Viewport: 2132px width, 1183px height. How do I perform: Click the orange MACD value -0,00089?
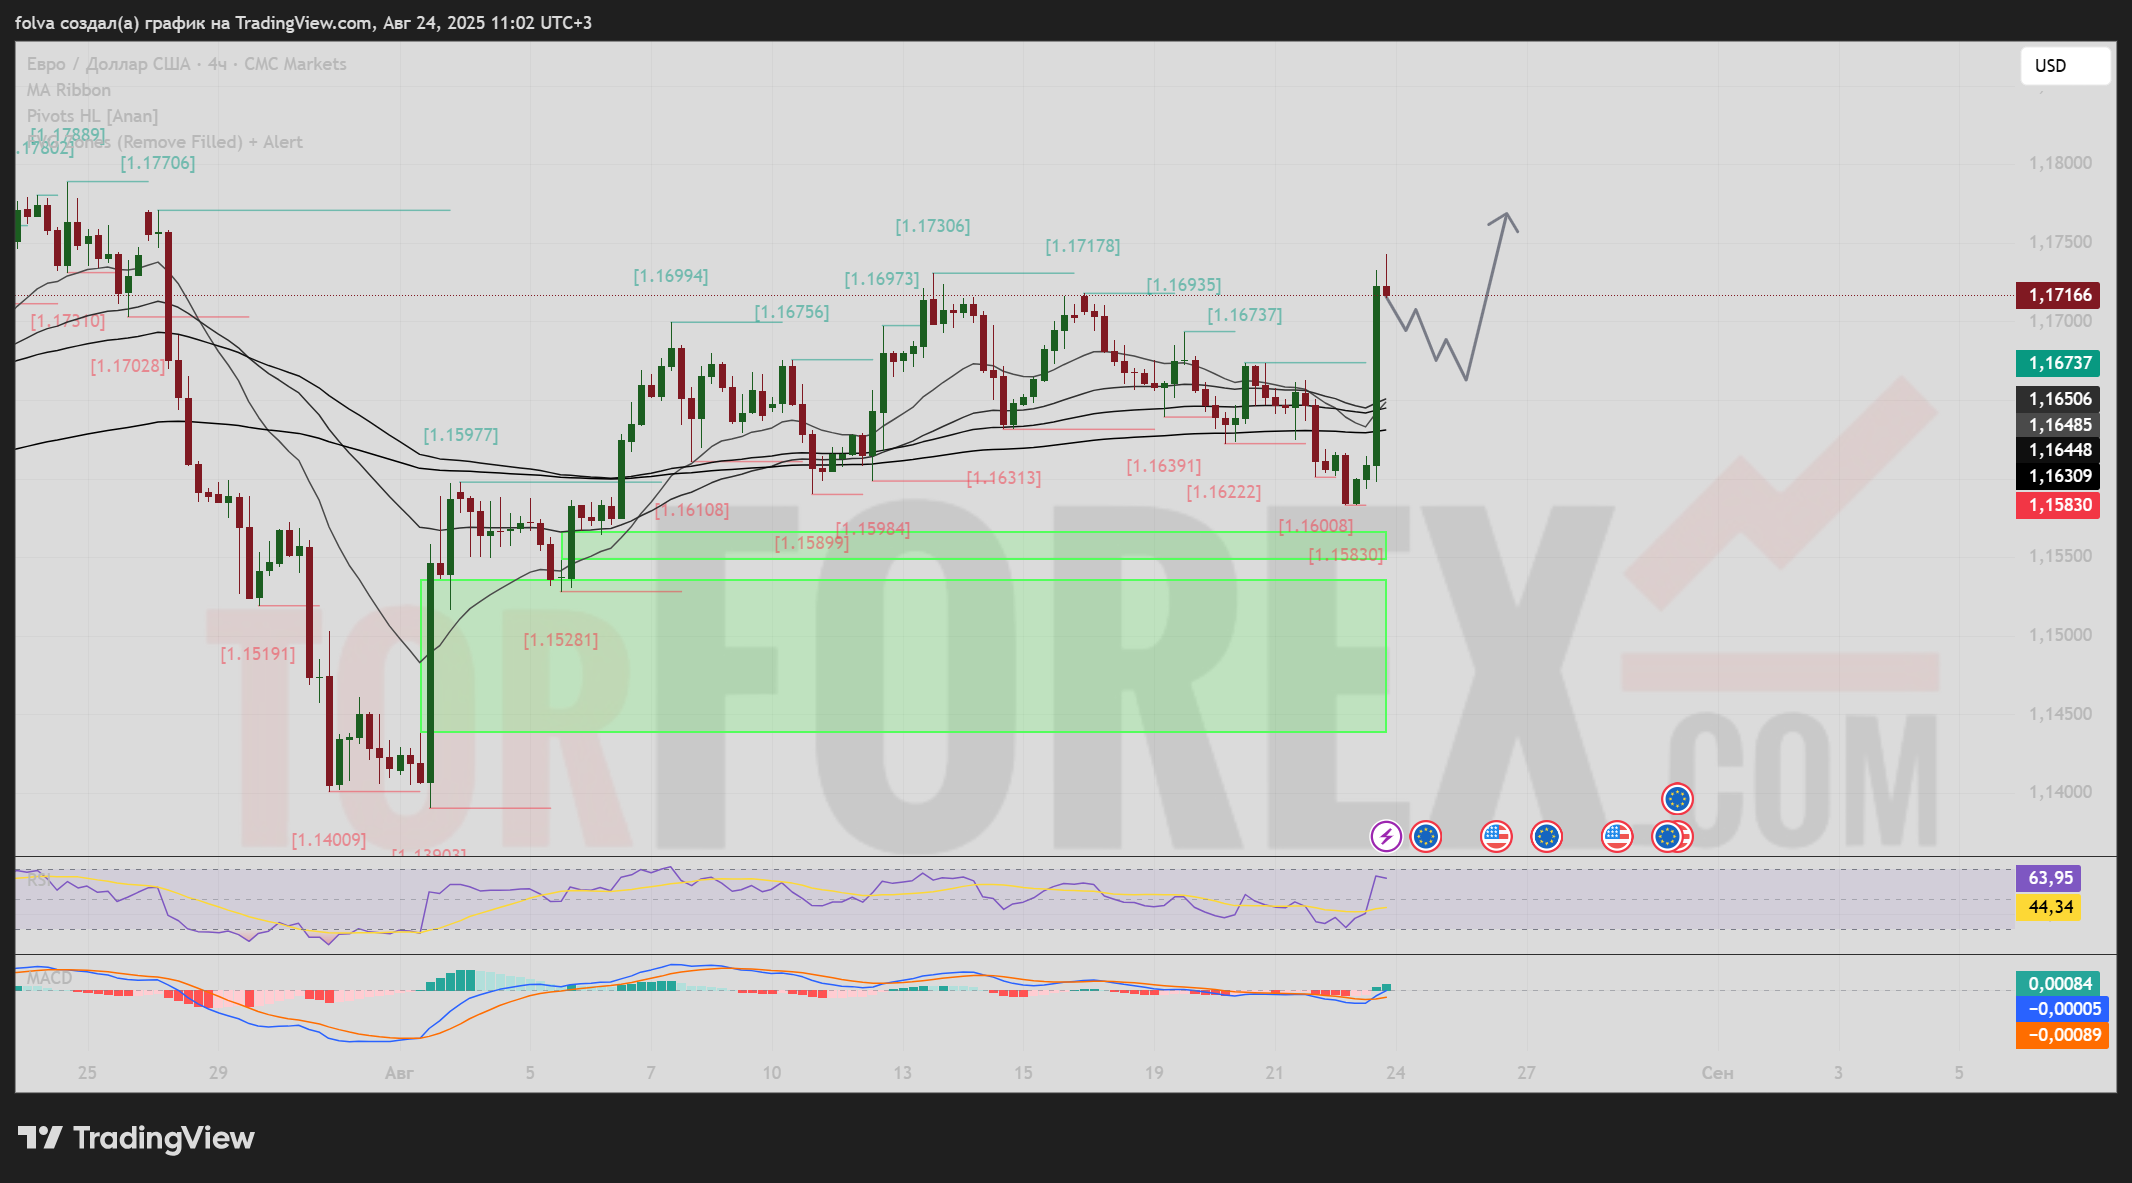[x=2063, y=1035]
